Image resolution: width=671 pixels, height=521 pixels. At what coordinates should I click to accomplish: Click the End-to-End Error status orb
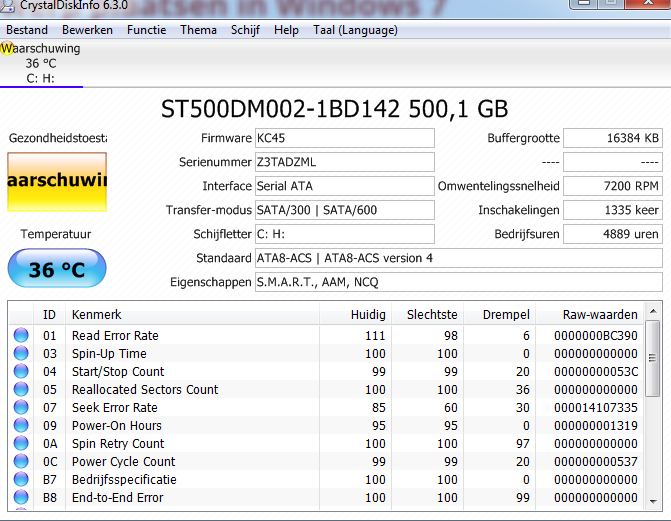pos(21,497)
